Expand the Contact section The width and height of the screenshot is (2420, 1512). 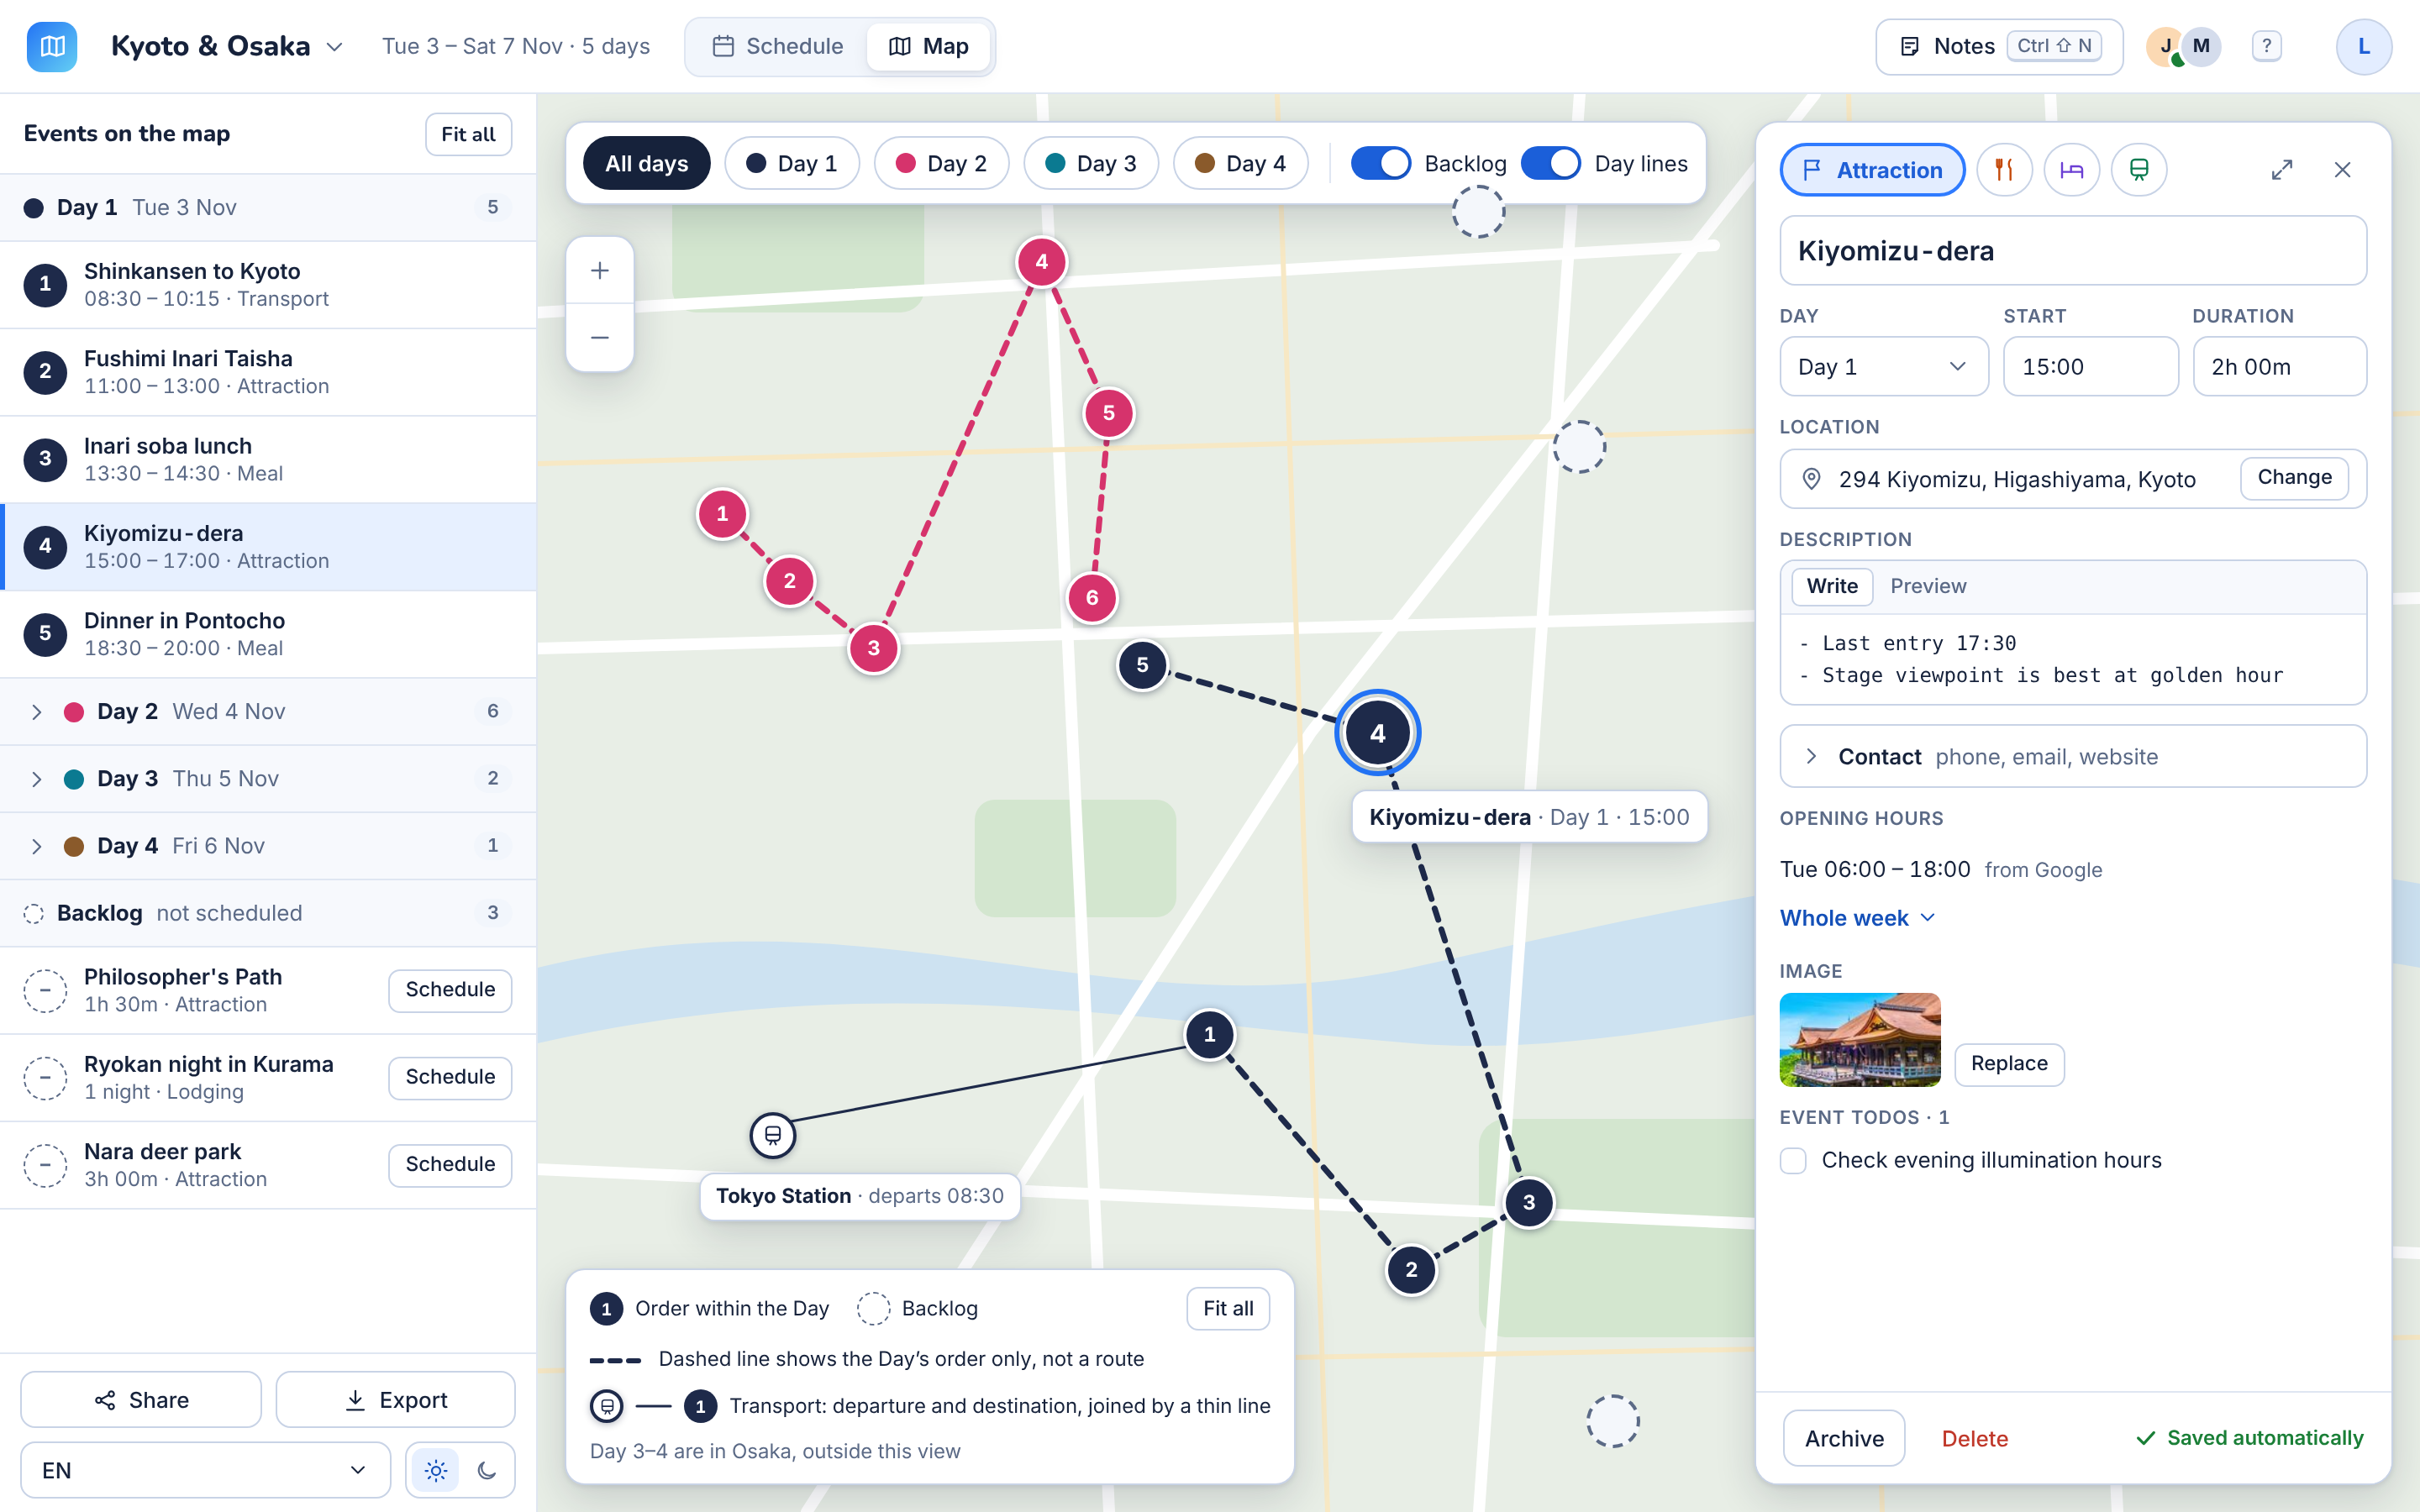coord(2072,756)
